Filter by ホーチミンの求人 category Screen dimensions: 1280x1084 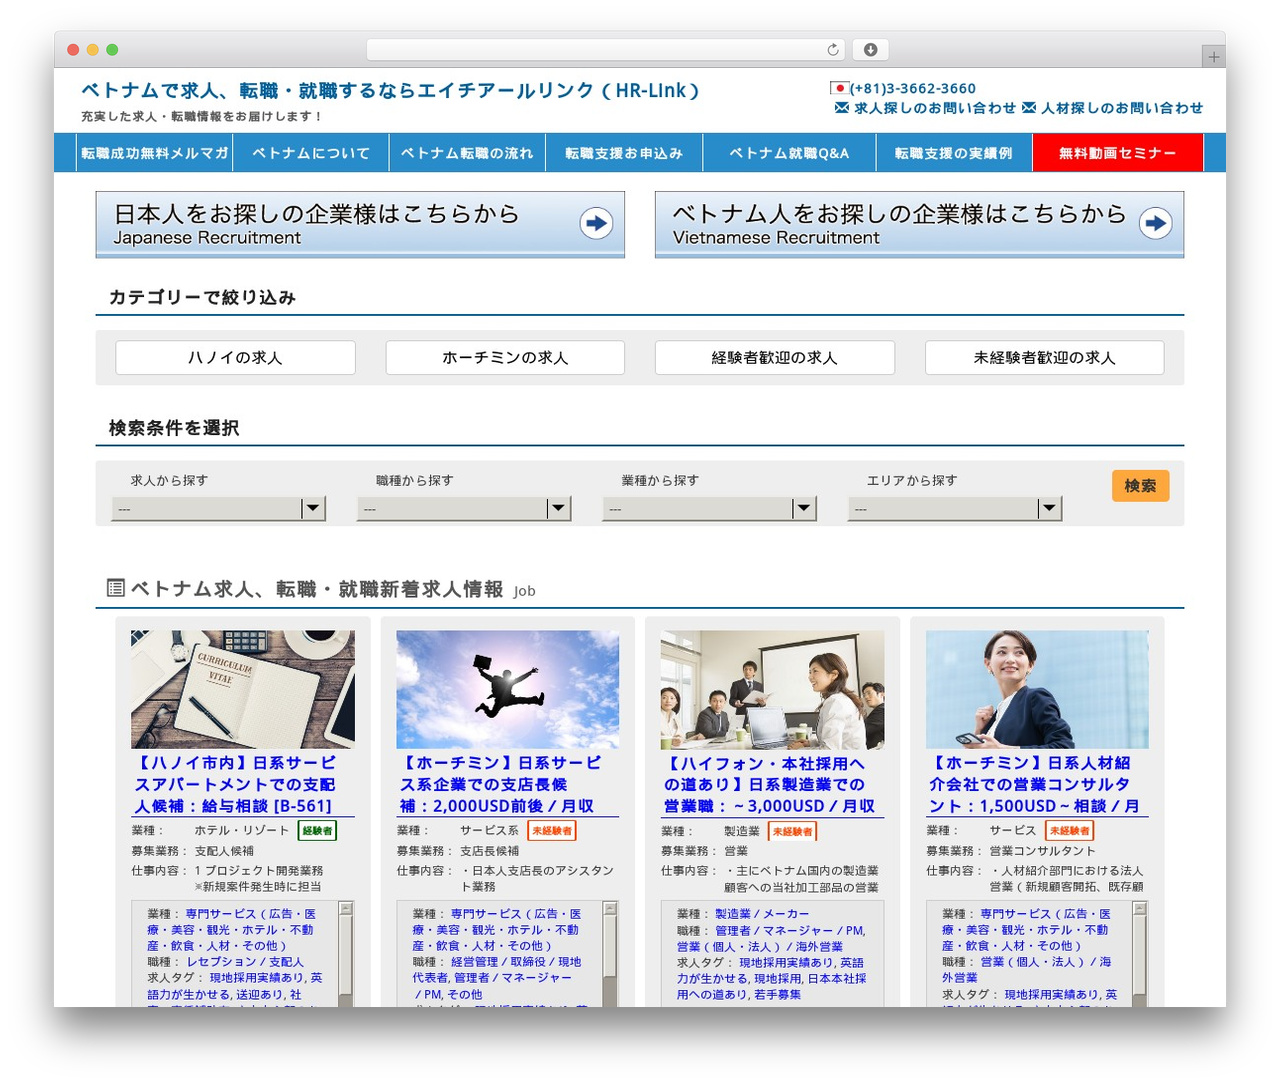[x=505, y=358]
